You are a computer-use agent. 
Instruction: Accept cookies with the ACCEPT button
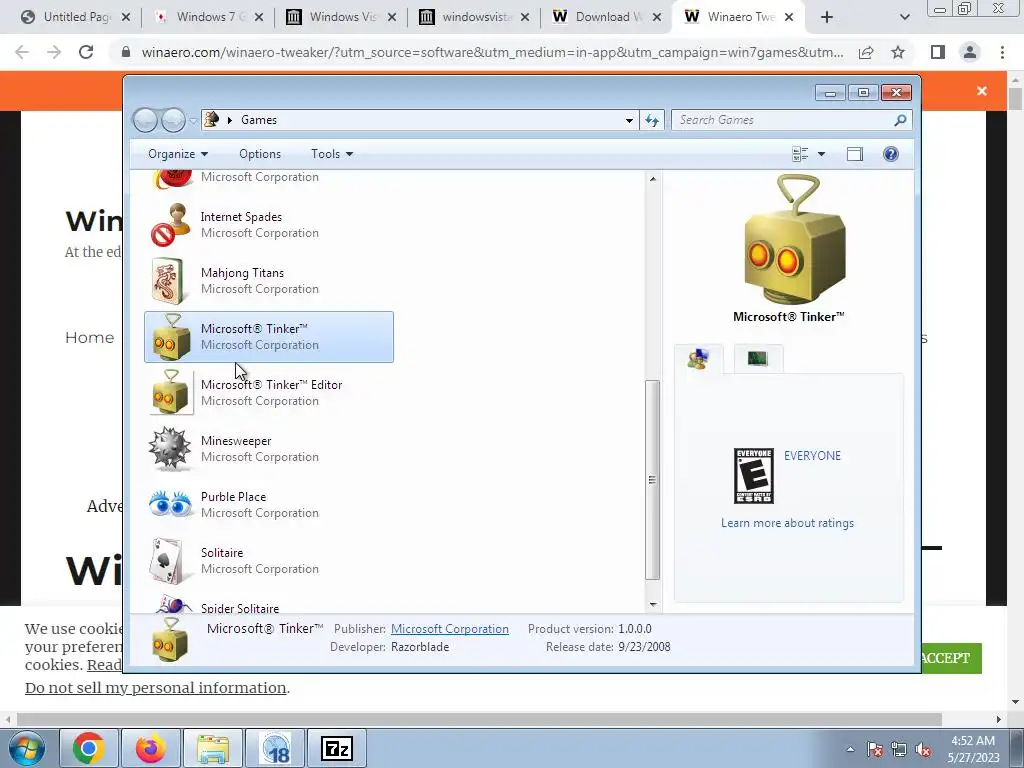[x=951, y=658]
